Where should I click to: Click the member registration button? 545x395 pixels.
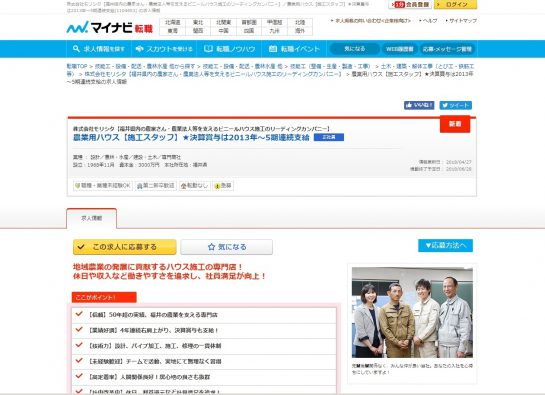pos(410,5)
